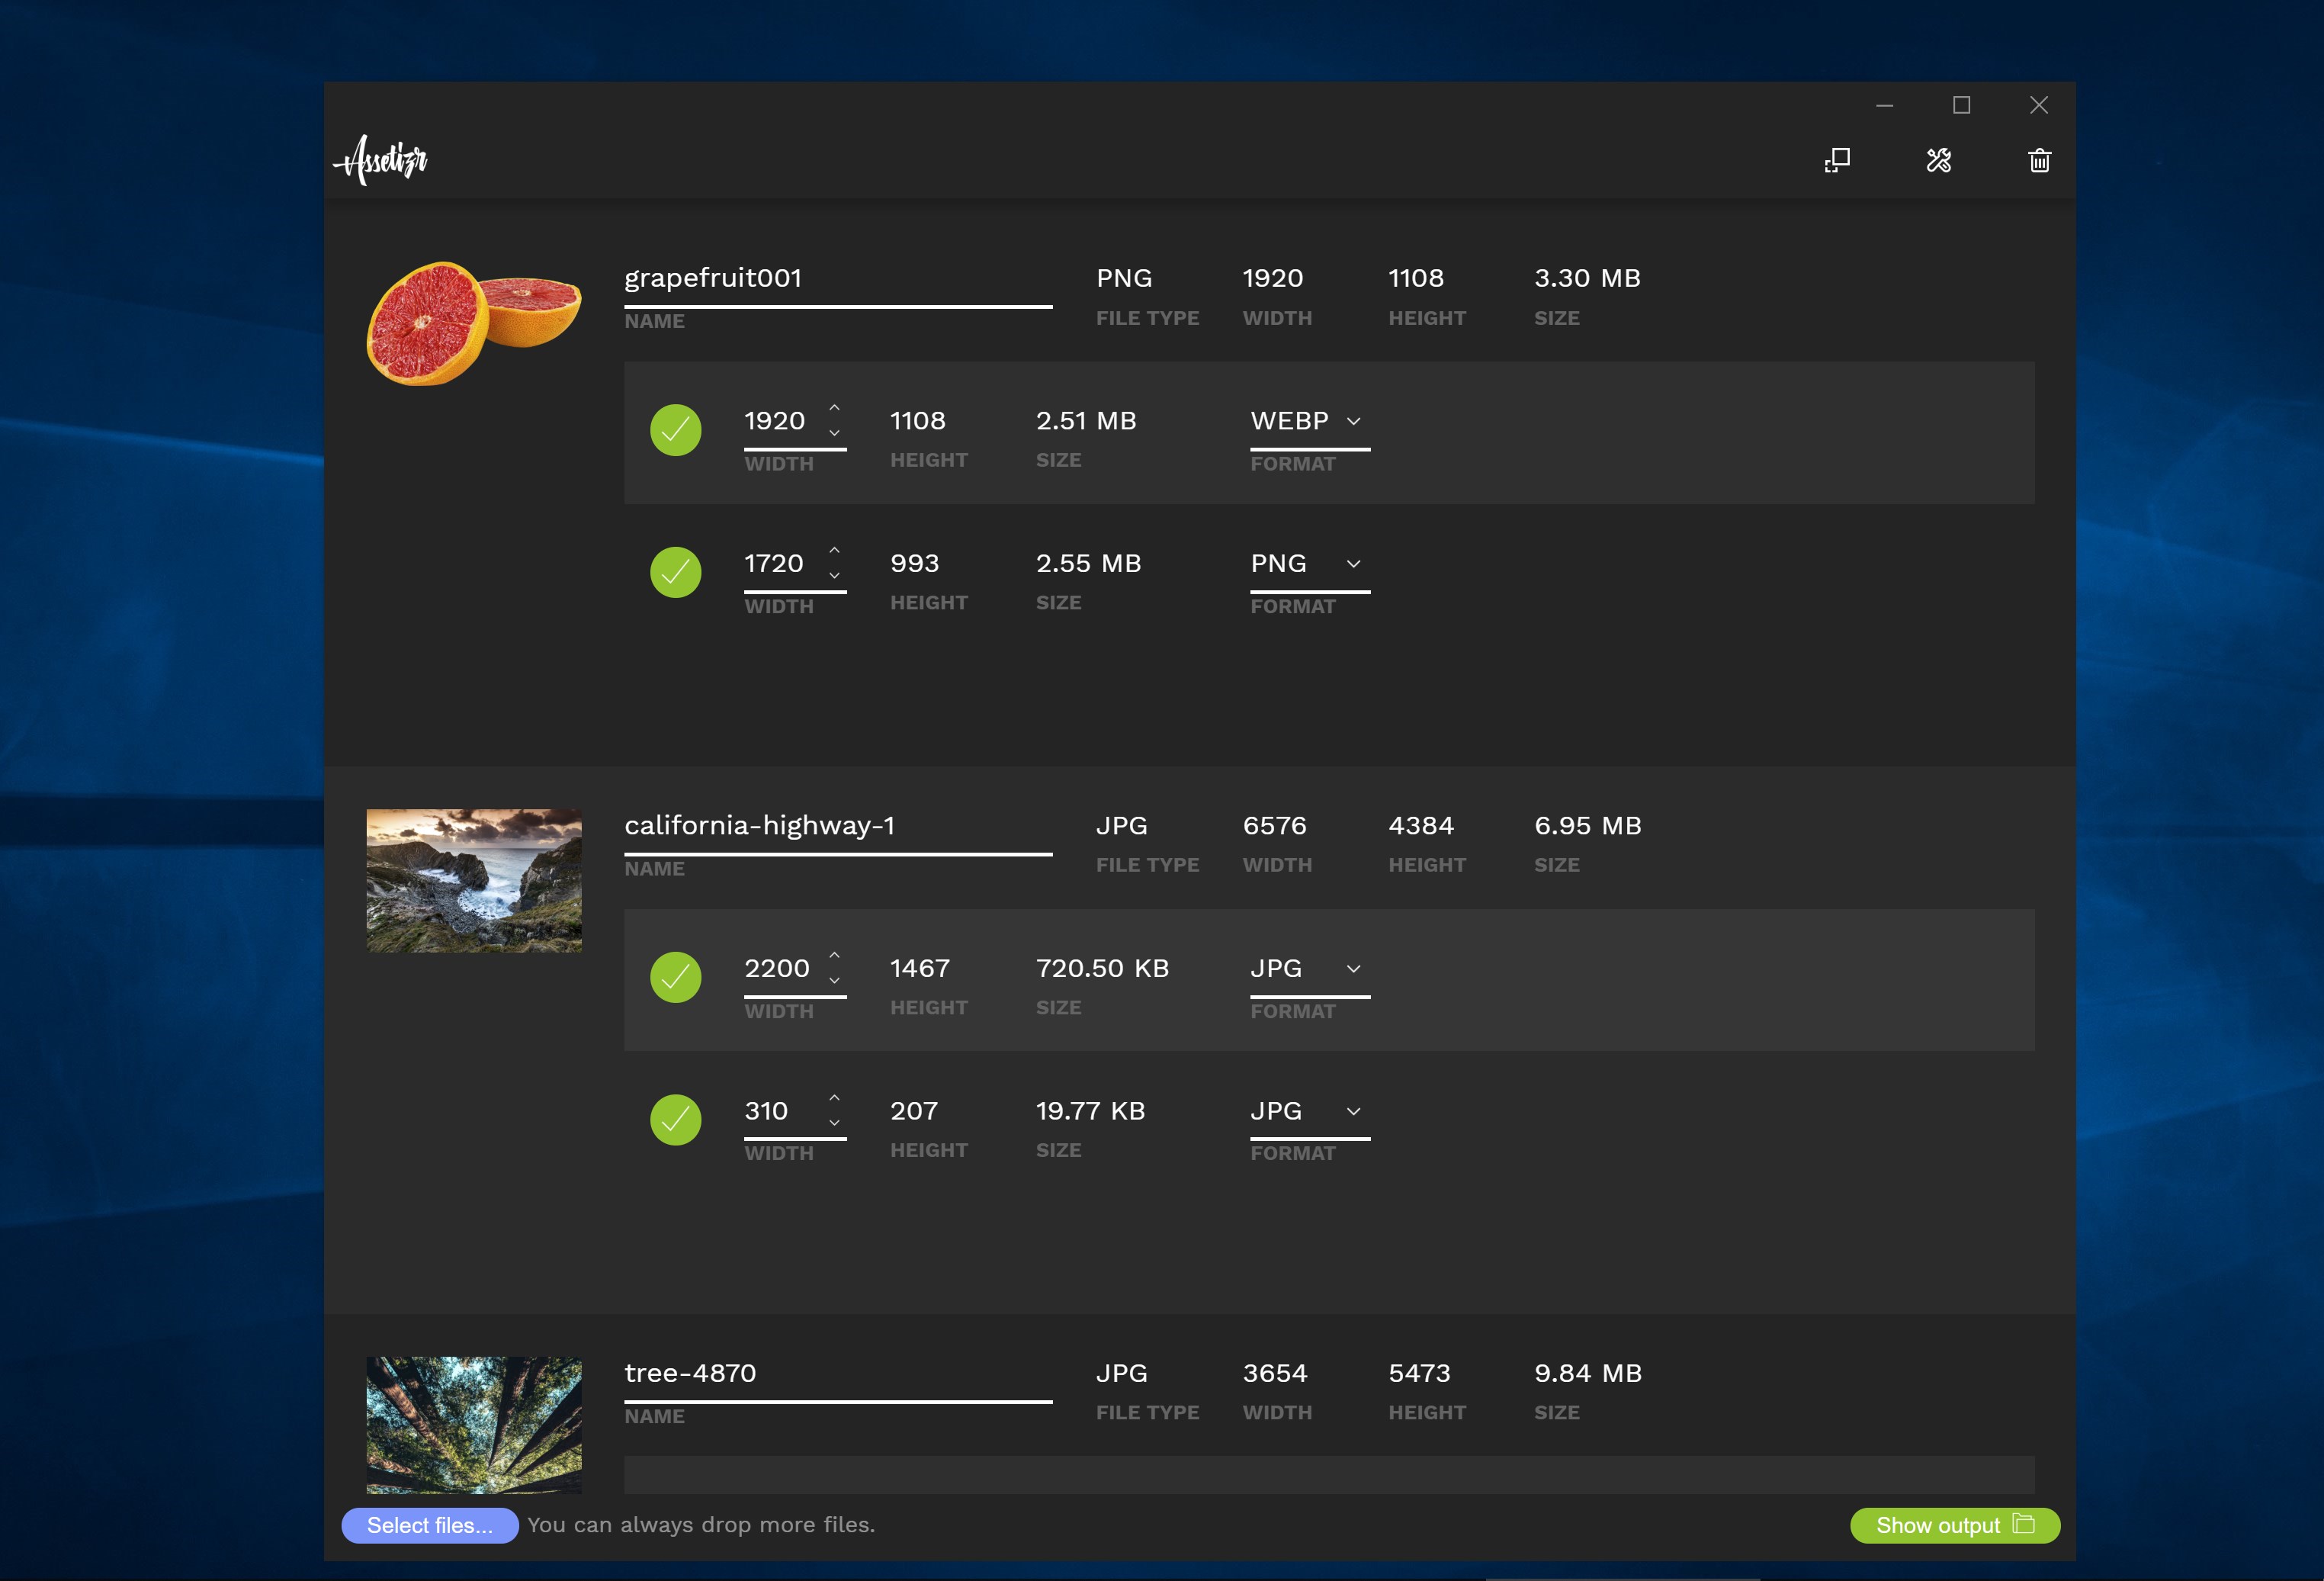
Task: Click the output sizes icon in header
Action: coord(1837,161)
